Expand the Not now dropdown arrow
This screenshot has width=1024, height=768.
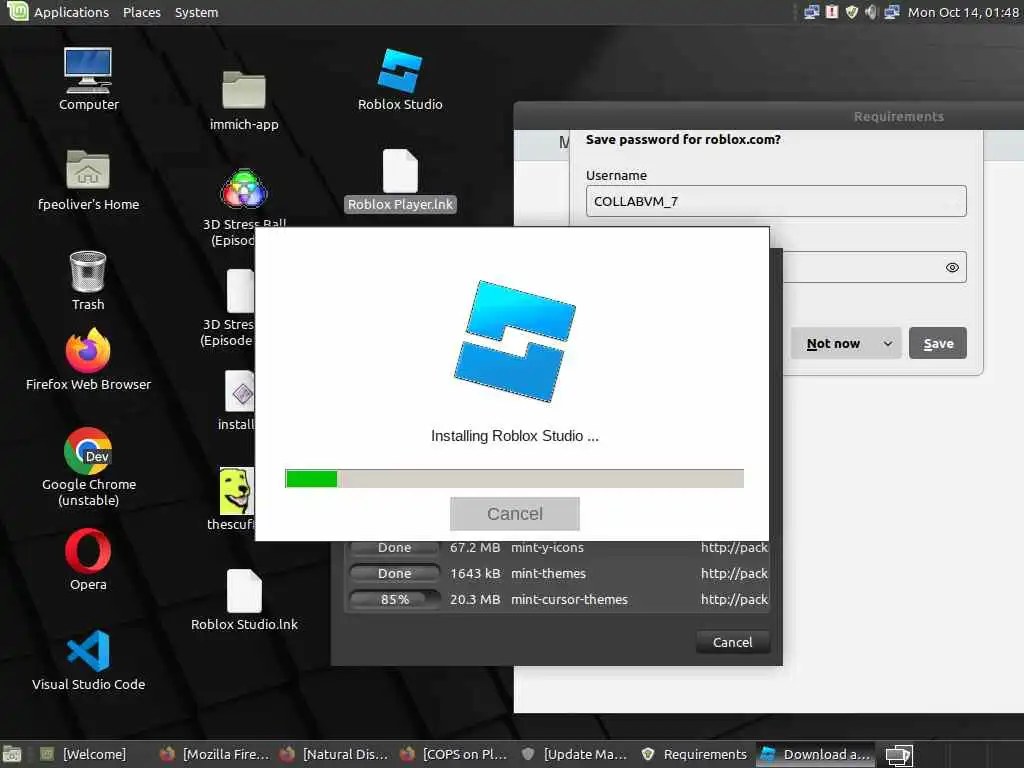click(x=888, y=344)
